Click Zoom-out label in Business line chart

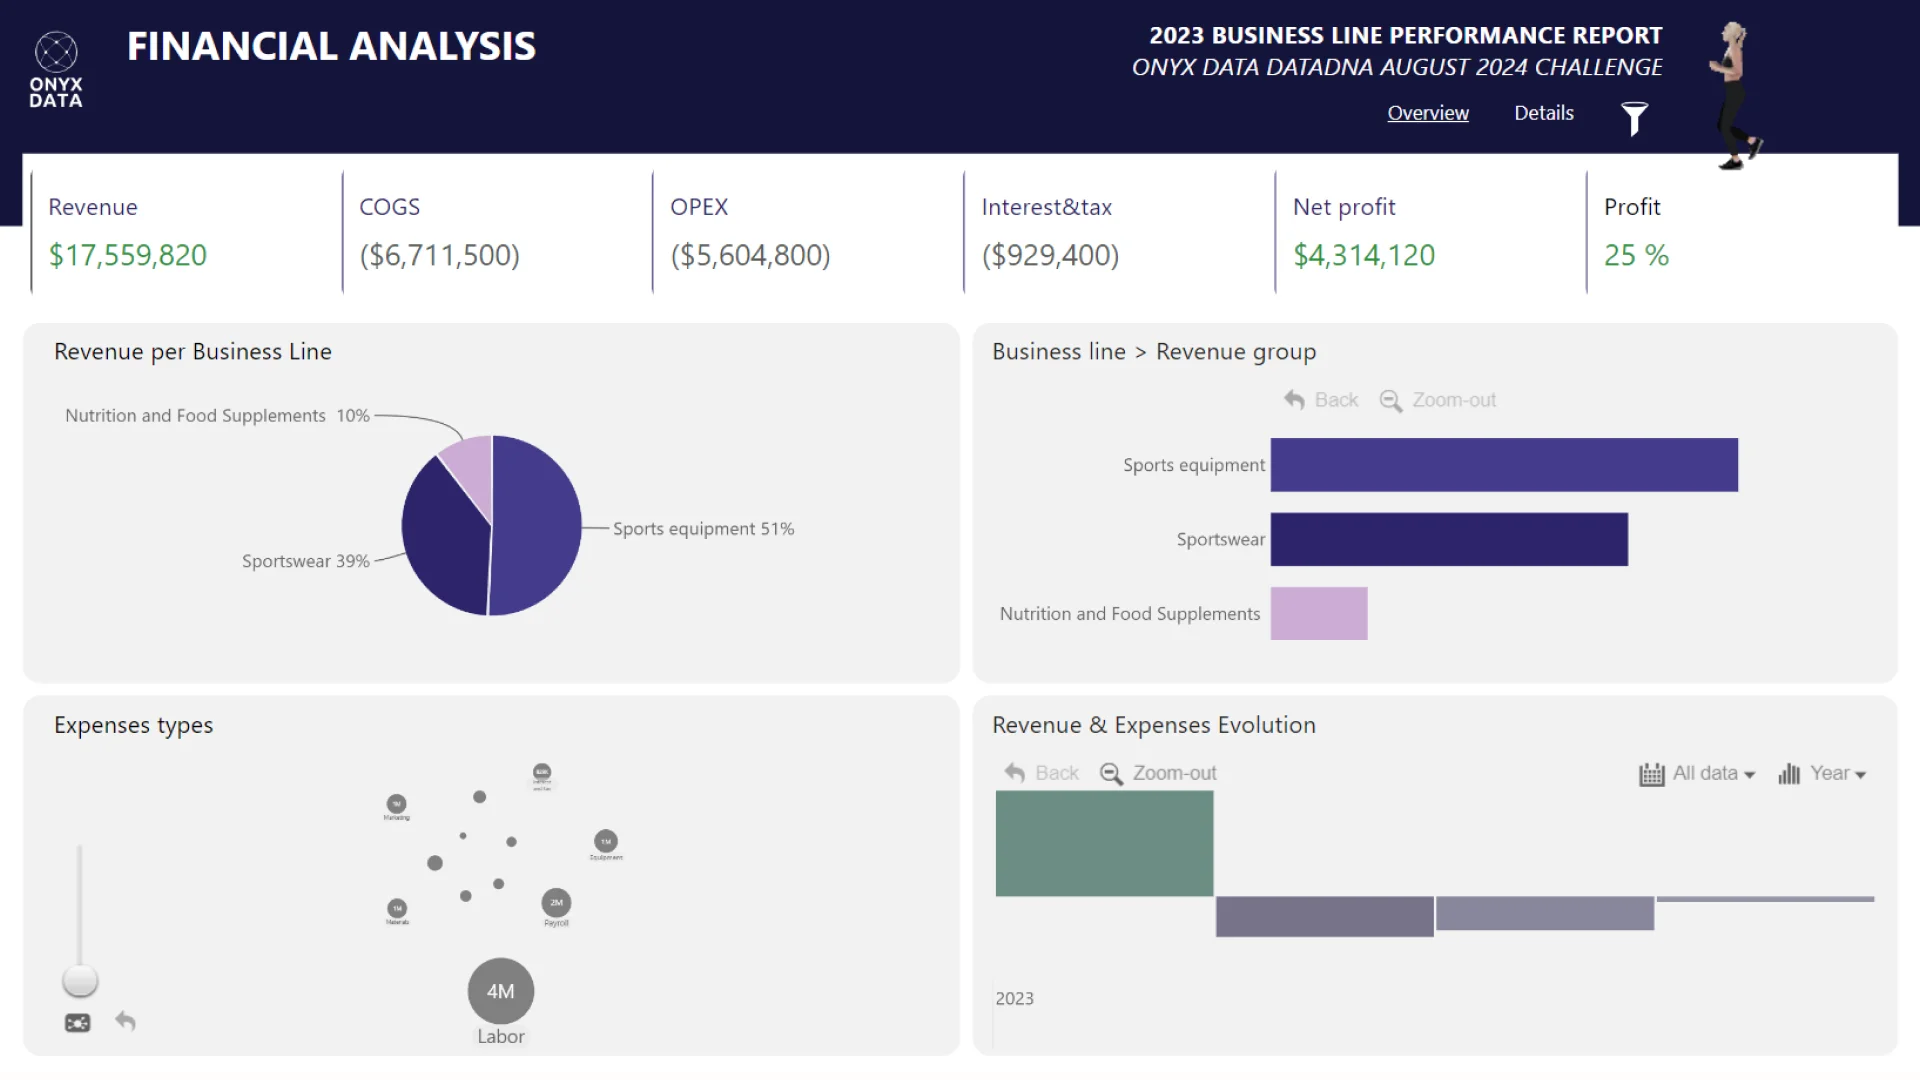click(1454, 400)
